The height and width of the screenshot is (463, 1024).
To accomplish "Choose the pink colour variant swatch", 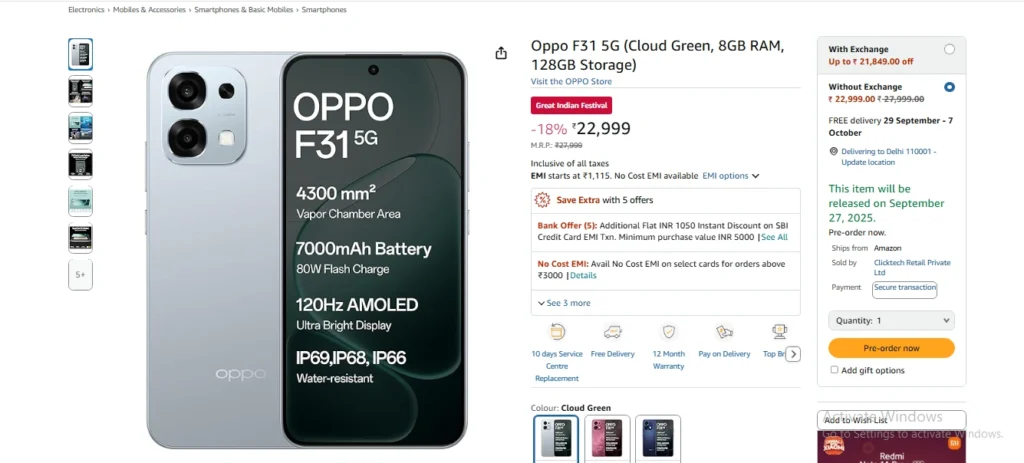I will coord(607,438).
